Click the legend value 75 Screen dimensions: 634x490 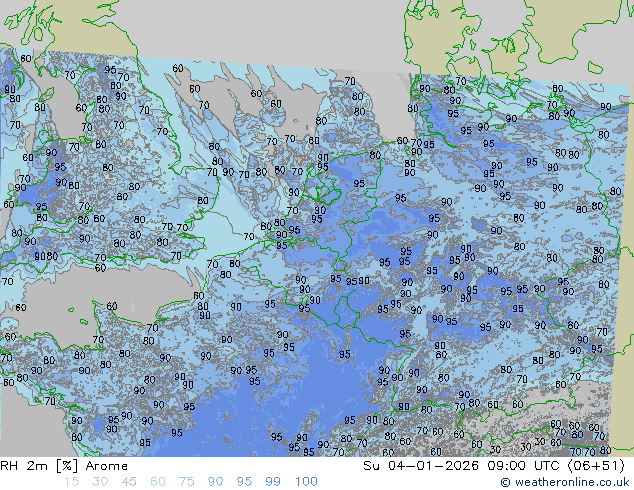pyautogui.click(x=186, y=482)
